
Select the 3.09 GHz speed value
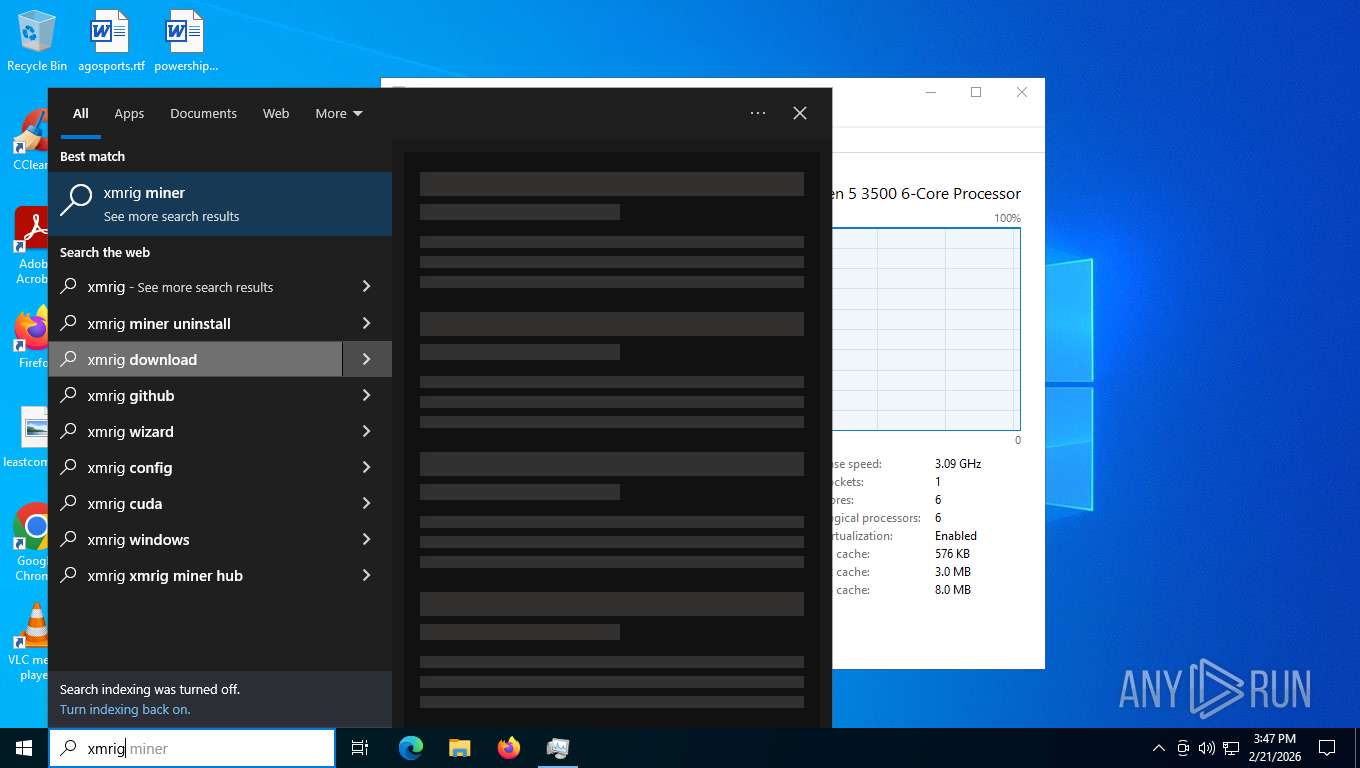(x=958, y=464)
